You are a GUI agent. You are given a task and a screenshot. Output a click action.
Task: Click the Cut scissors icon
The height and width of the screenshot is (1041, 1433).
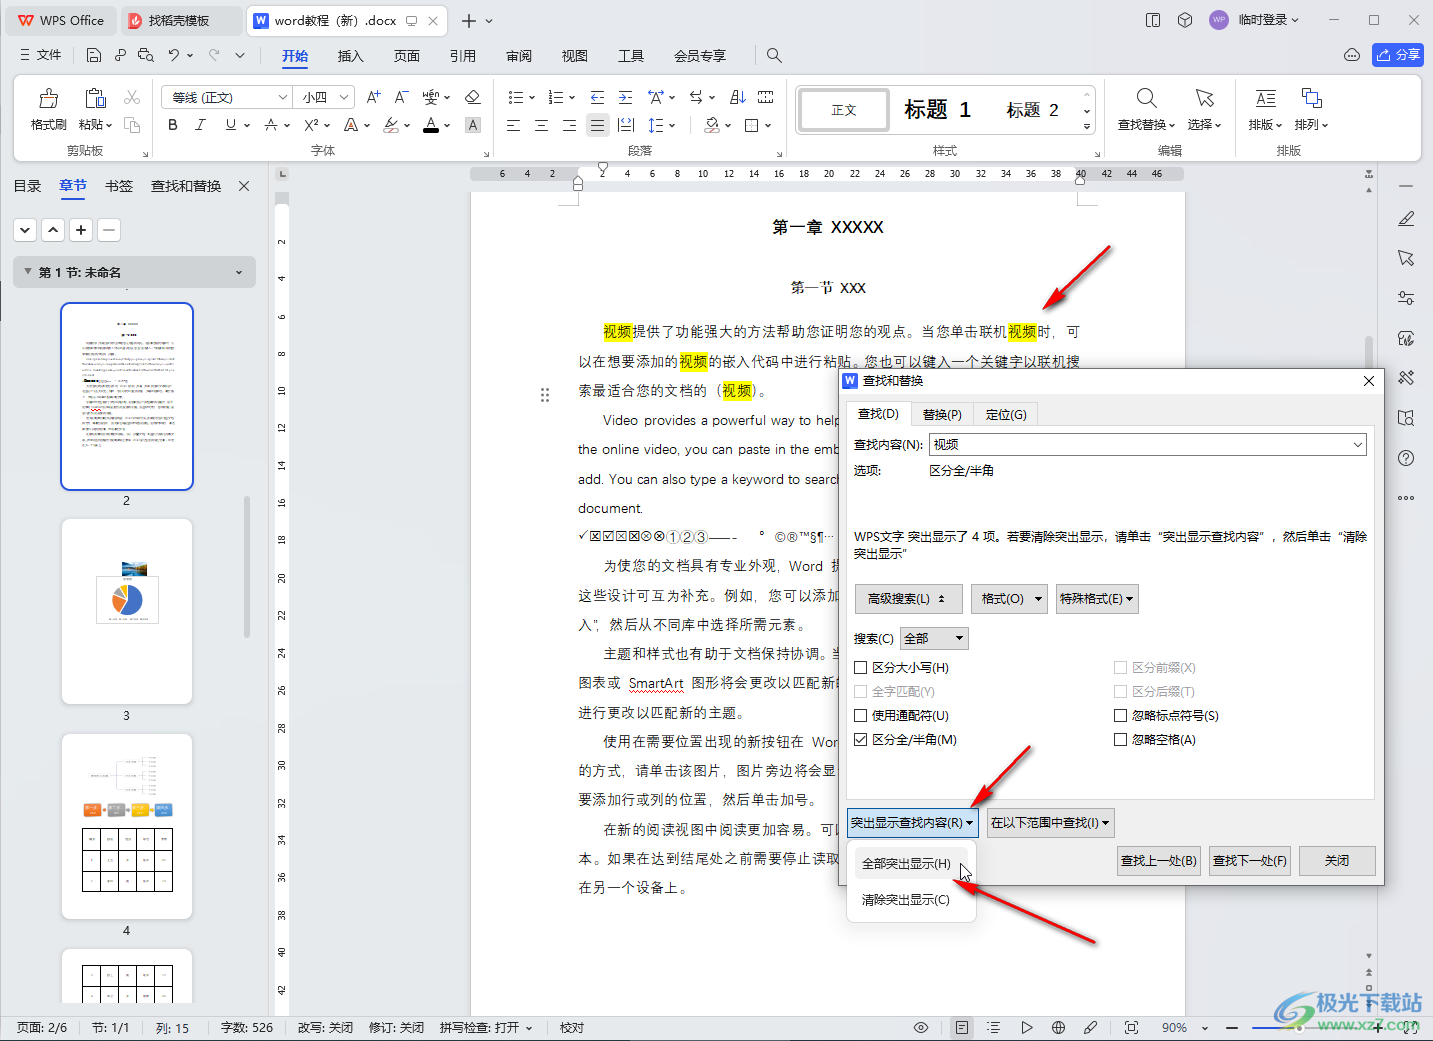(x=132, y=97)
